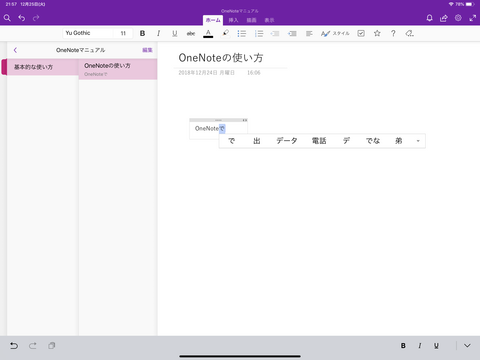Open more tags icon
Screen dimensions: 480x360
pos(410,33)
